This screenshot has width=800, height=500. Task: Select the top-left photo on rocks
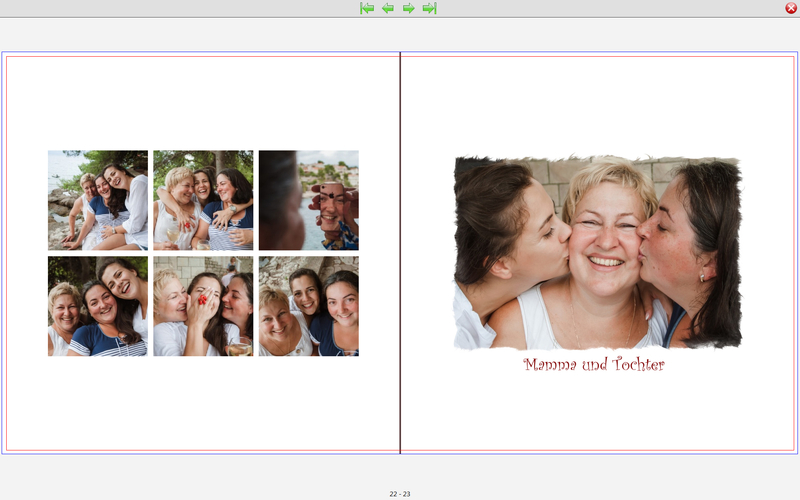tap(98, 200)
